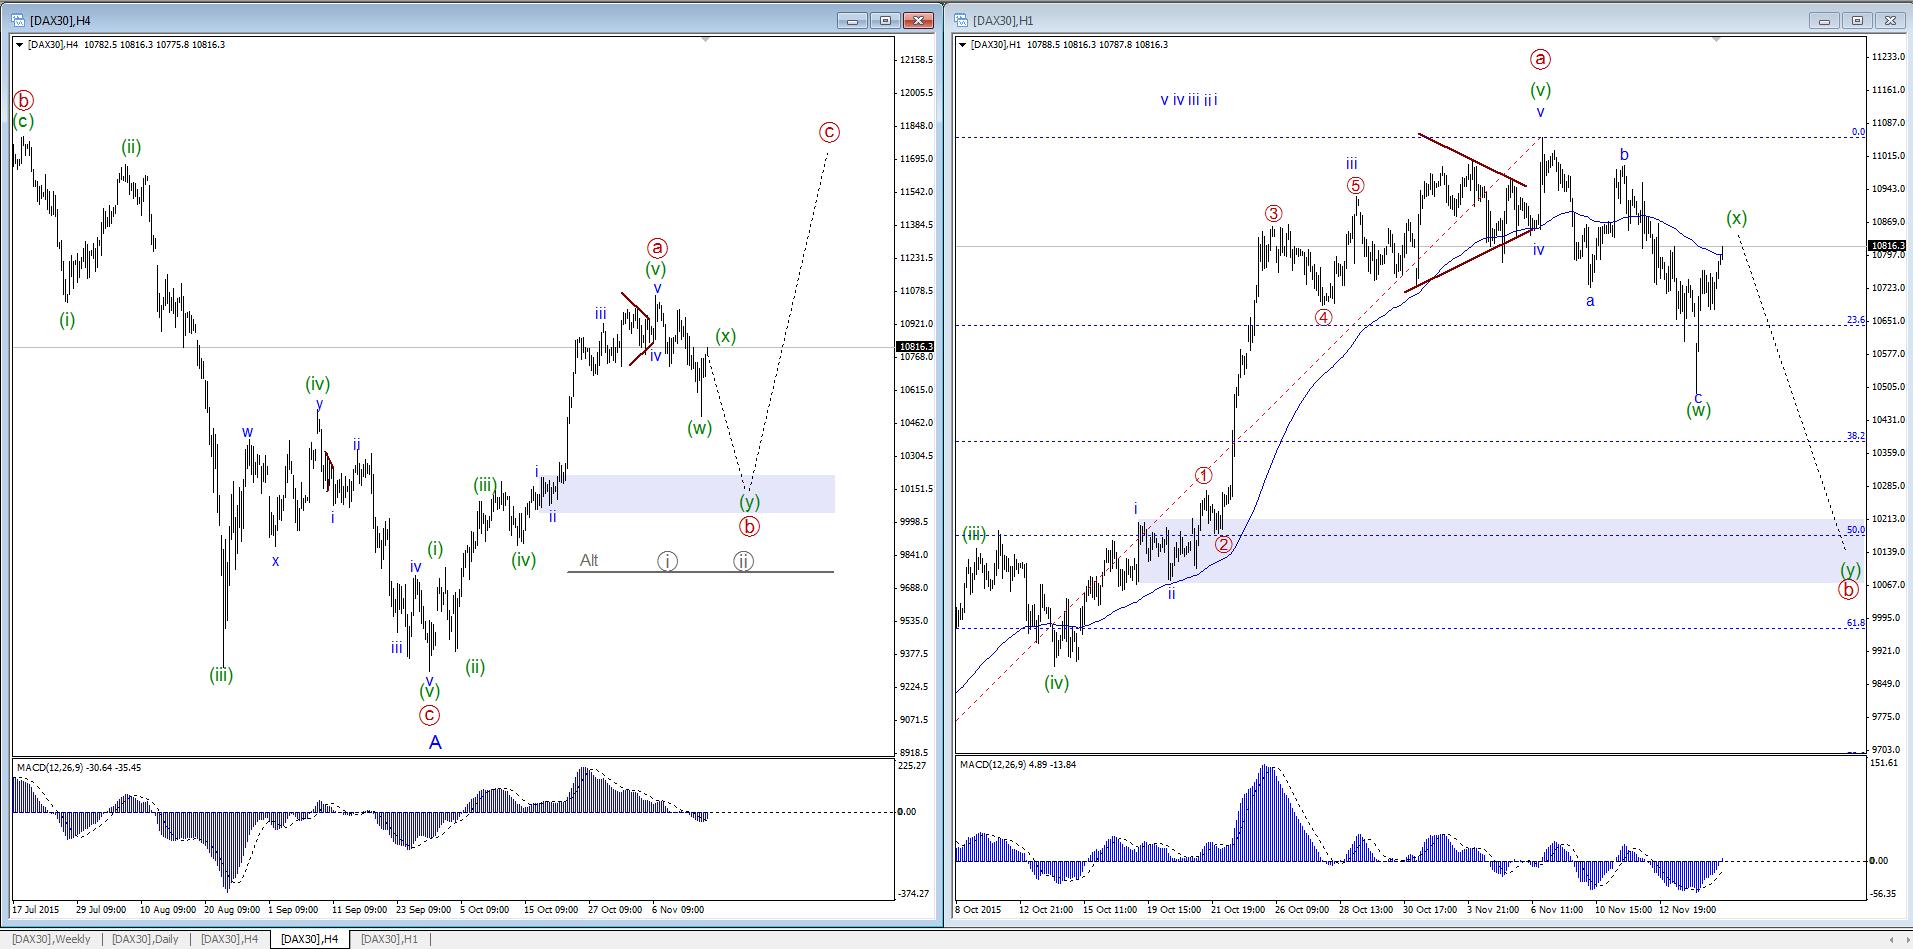Click the green (y) label in H1 chart
This screenshot has width=1913, height=949.
pos(1851,570)
